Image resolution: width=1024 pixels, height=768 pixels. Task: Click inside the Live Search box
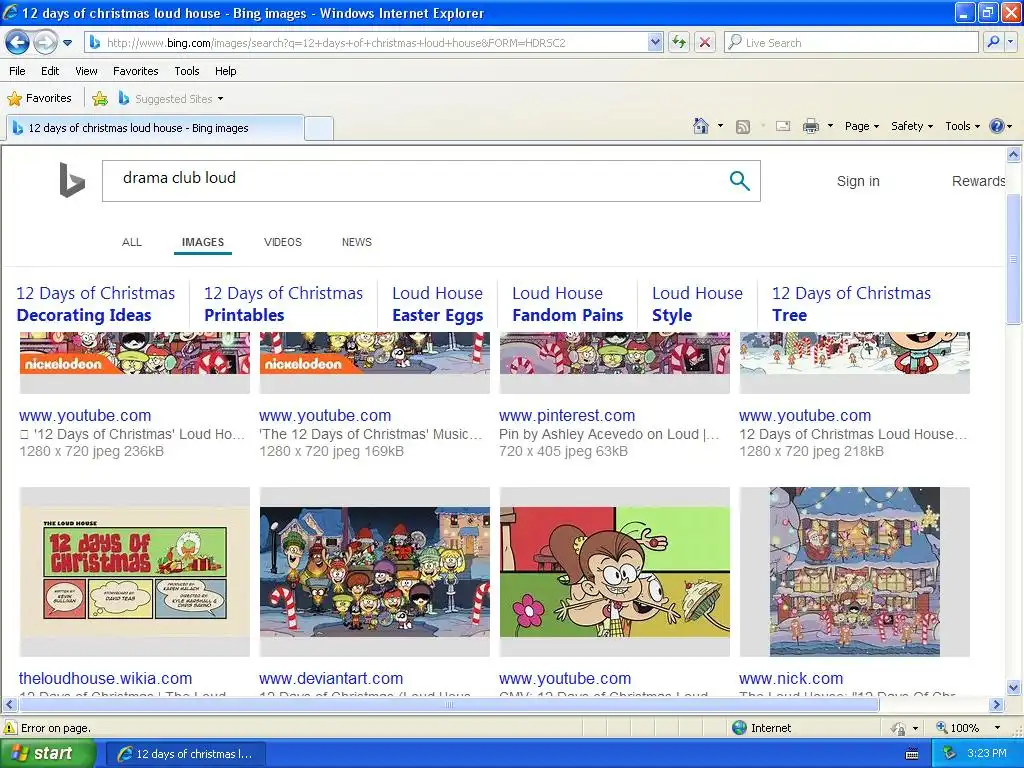(x=852, y=43)
